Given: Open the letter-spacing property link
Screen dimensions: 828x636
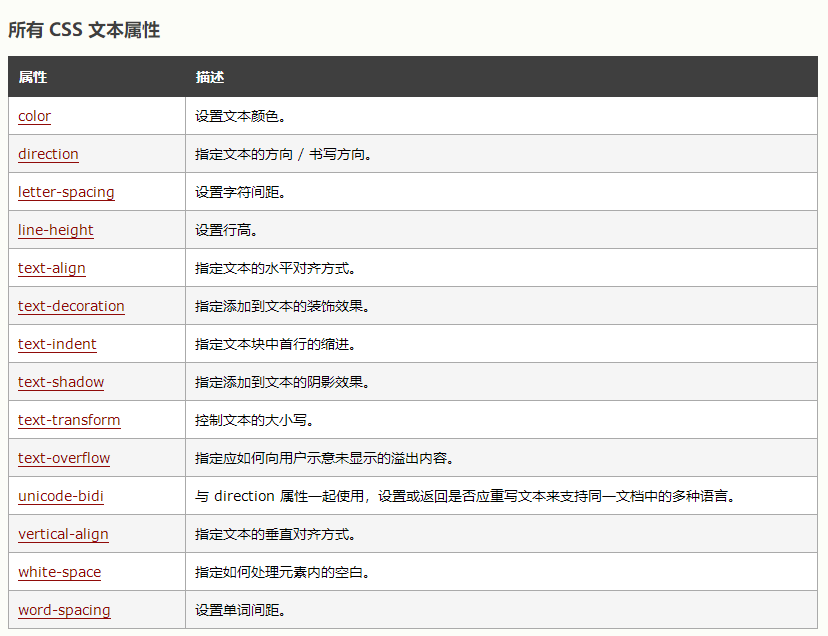Looking at the screenshot, I should (66, 192).
